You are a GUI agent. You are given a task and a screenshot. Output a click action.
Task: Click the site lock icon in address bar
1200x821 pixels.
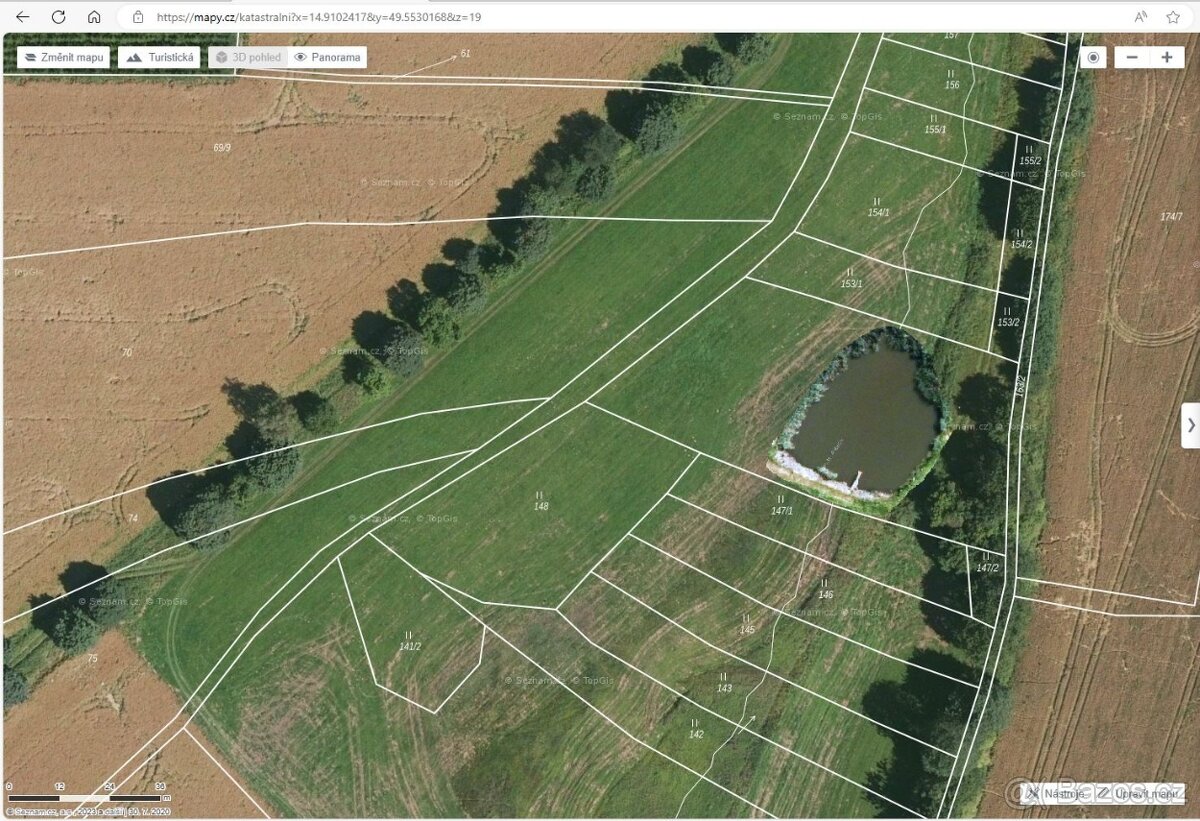coord(138,17)
